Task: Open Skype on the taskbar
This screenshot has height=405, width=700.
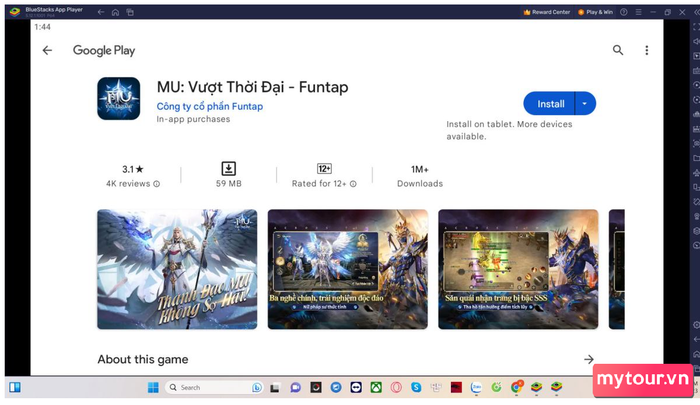Action: pos(416,387)
